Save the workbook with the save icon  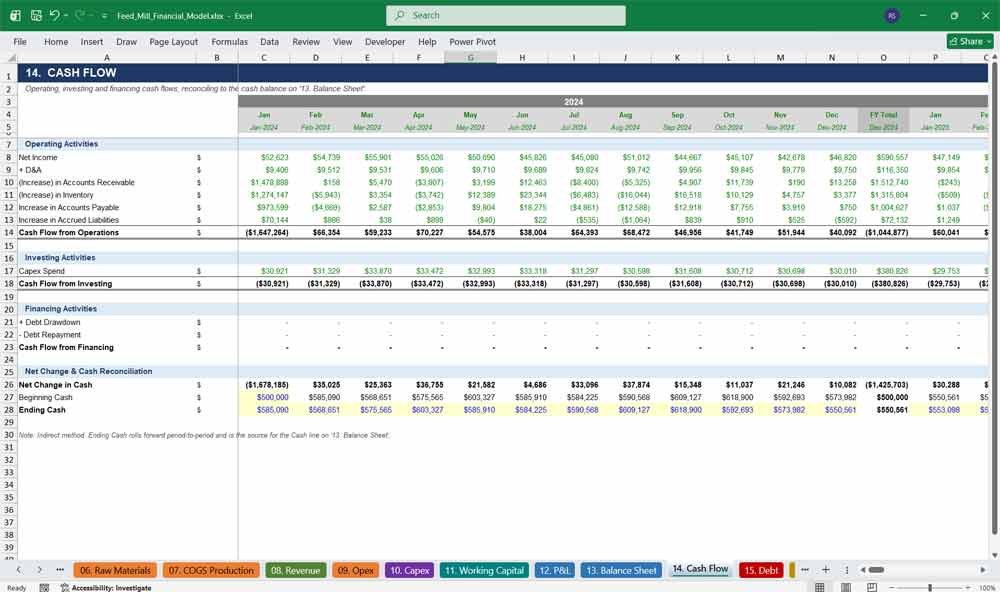click(x=36, y=15)
